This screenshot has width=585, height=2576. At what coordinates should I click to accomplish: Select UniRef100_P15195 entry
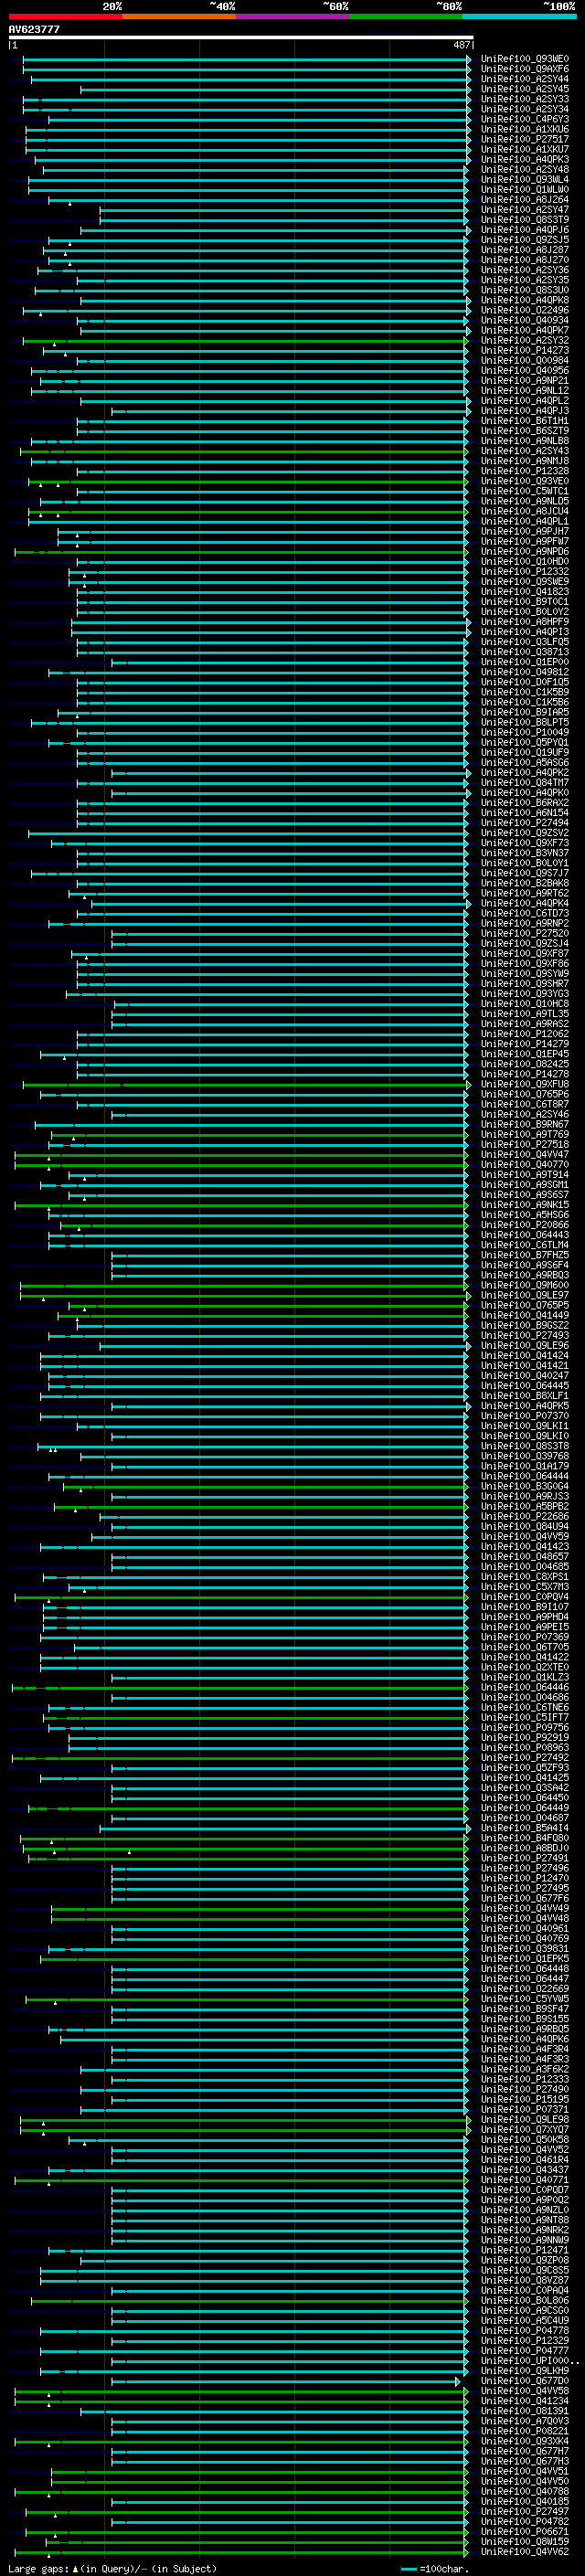pos(525,2100)
